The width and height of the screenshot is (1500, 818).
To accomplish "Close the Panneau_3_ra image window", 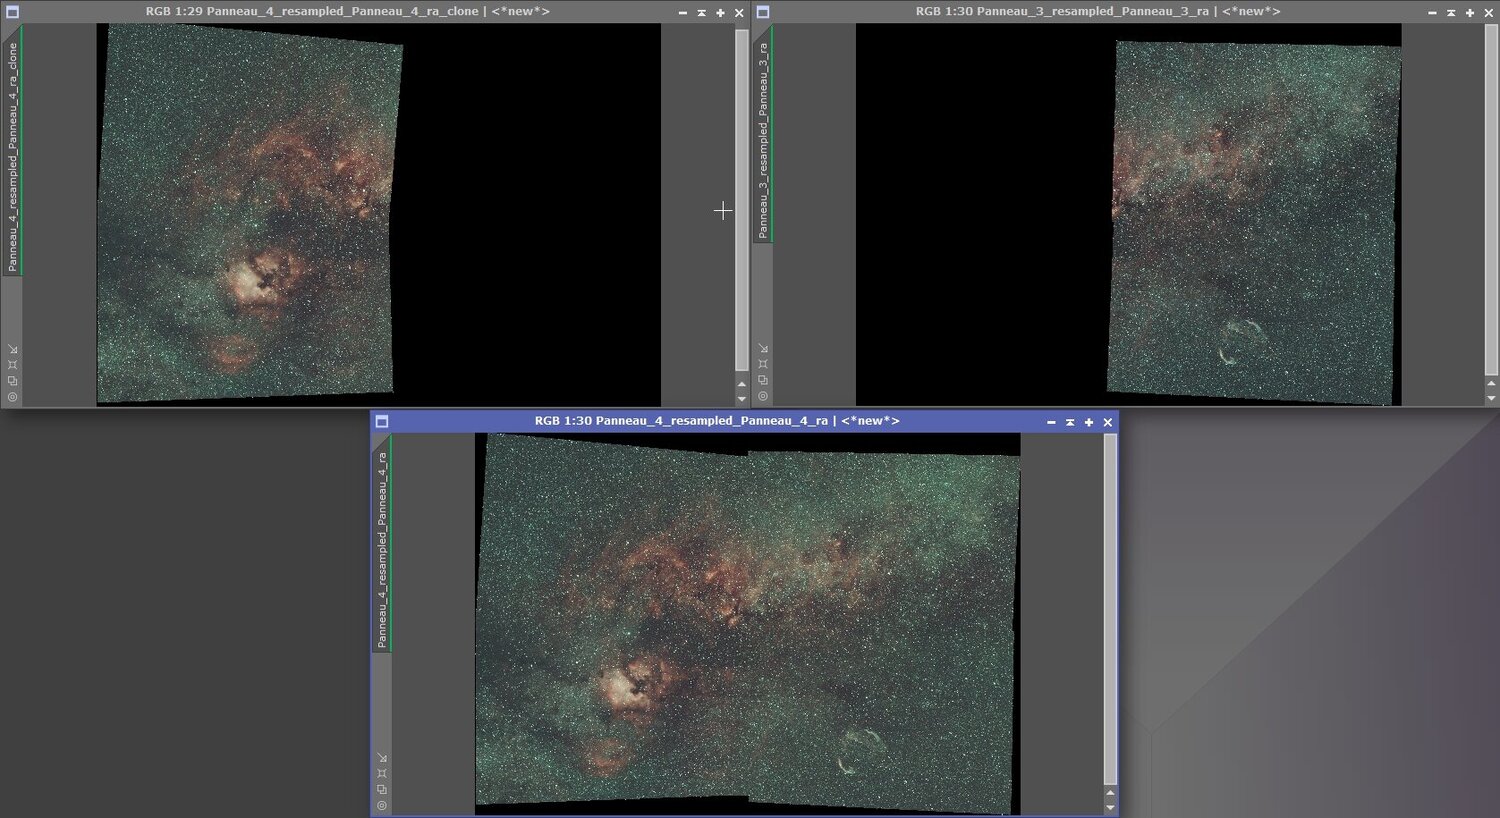I will [x=1489, y=13].
